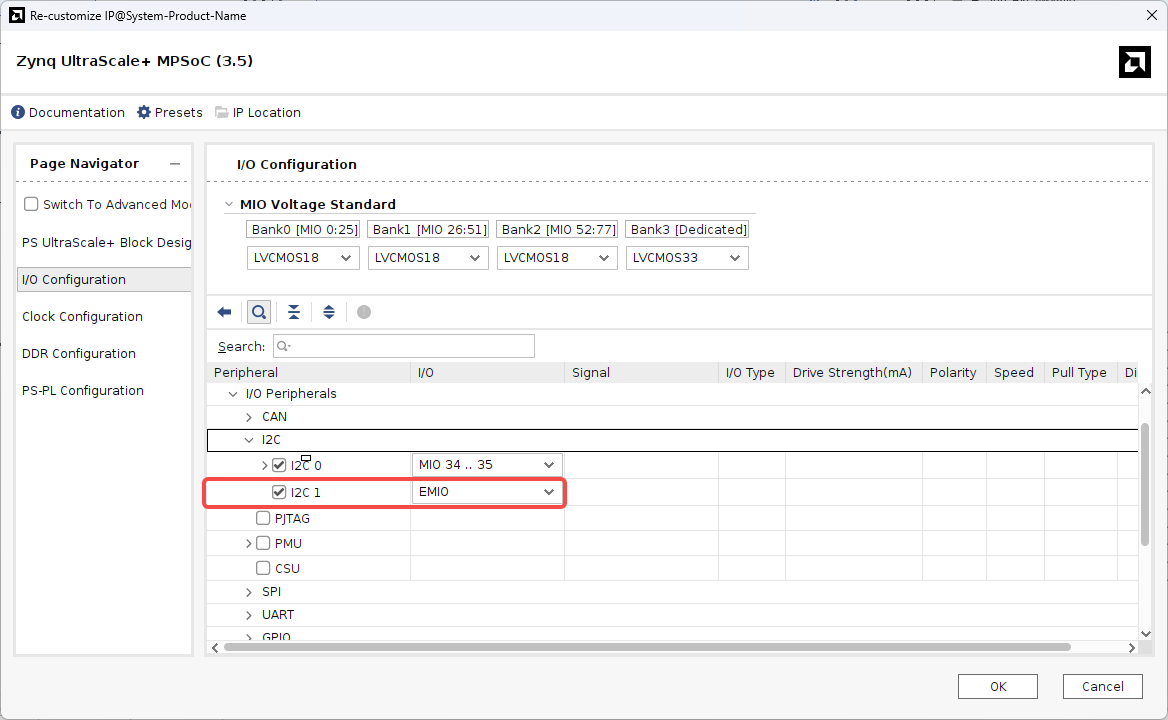Click the IP Location folder icon
This screenshot has height=720, width=1168.
tap(222, 112)
